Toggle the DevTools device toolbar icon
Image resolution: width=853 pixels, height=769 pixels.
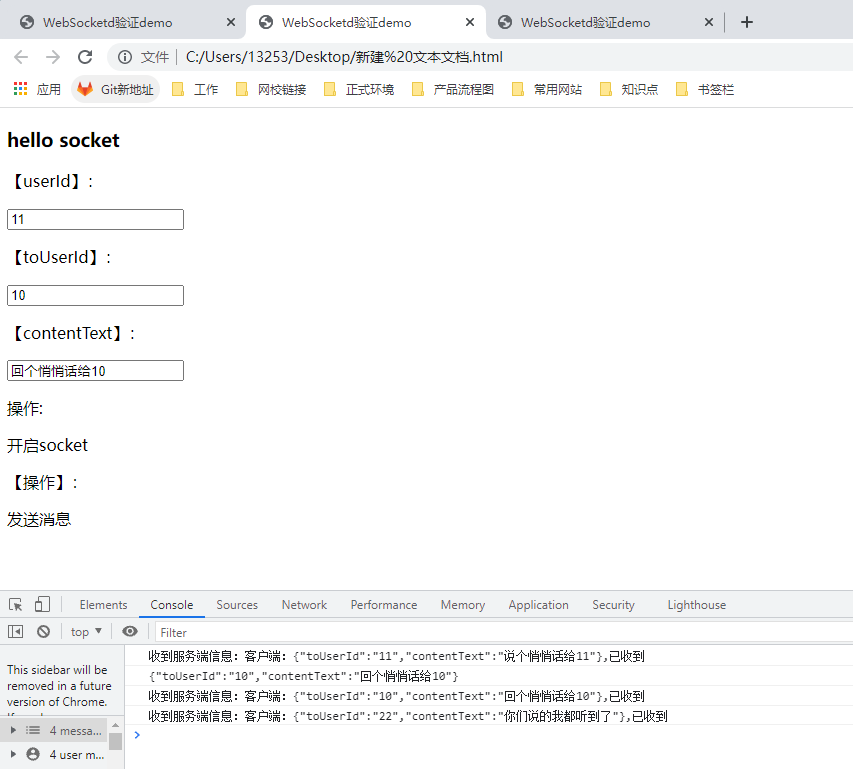(42, 605)
